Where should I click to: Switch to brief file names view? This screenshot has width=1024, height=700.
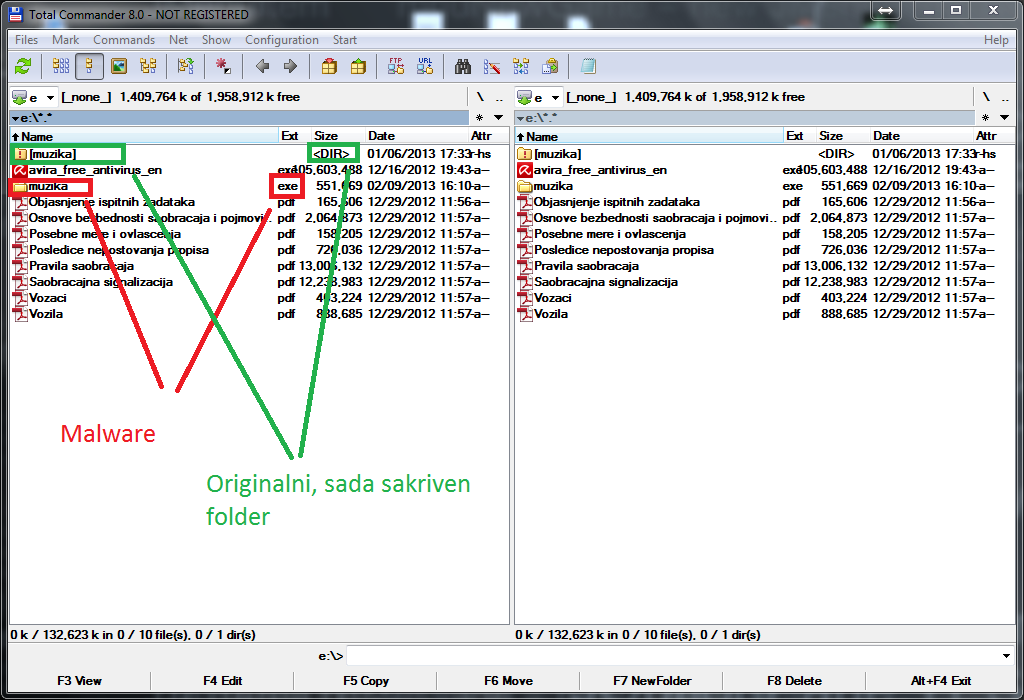pyautogui.click(x=61, y=66)
